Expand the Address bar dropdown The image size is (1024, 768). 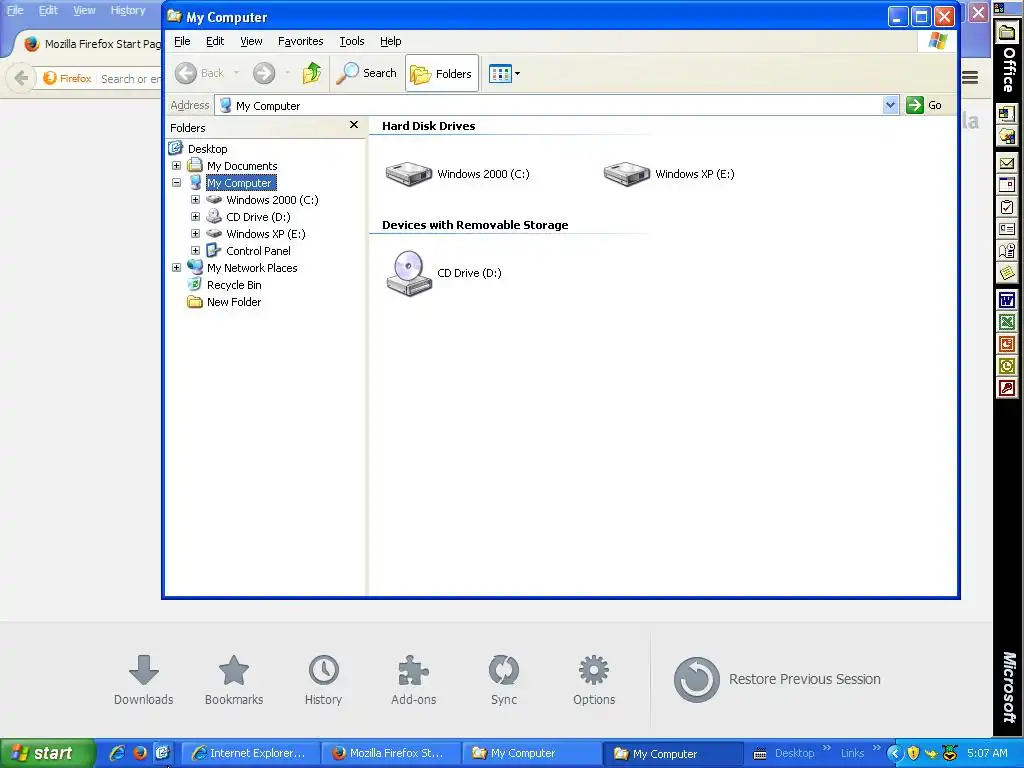click(x=889, y=105)
